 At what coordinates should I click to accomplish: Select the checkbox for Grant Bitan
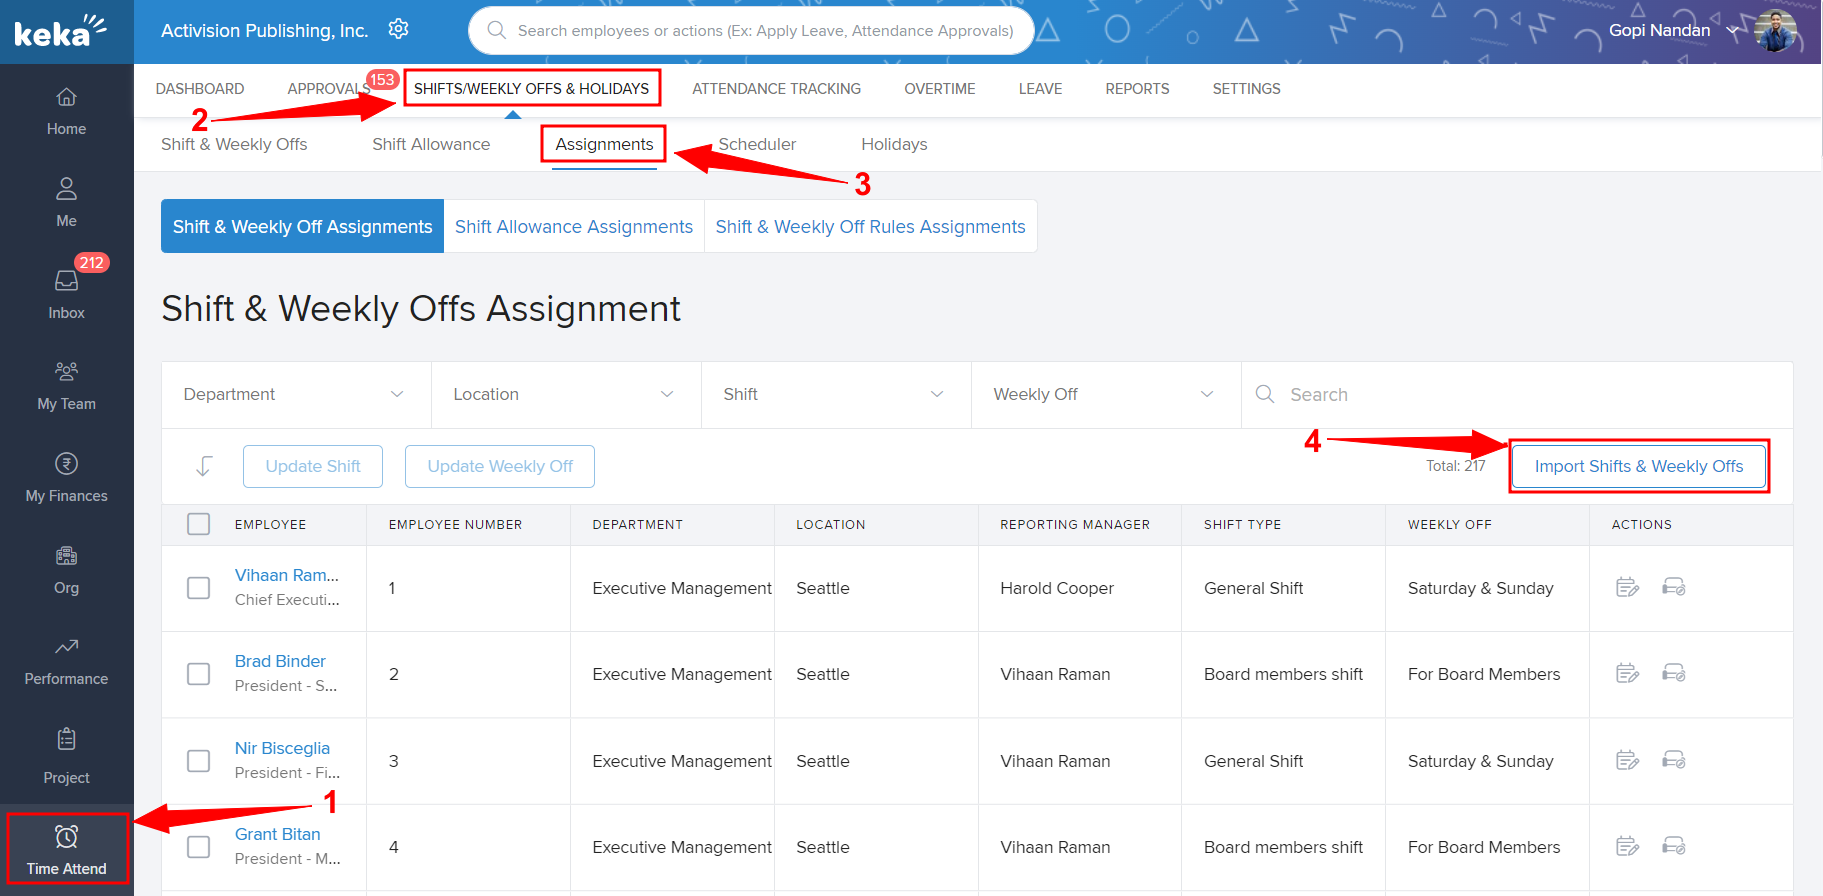199,847
